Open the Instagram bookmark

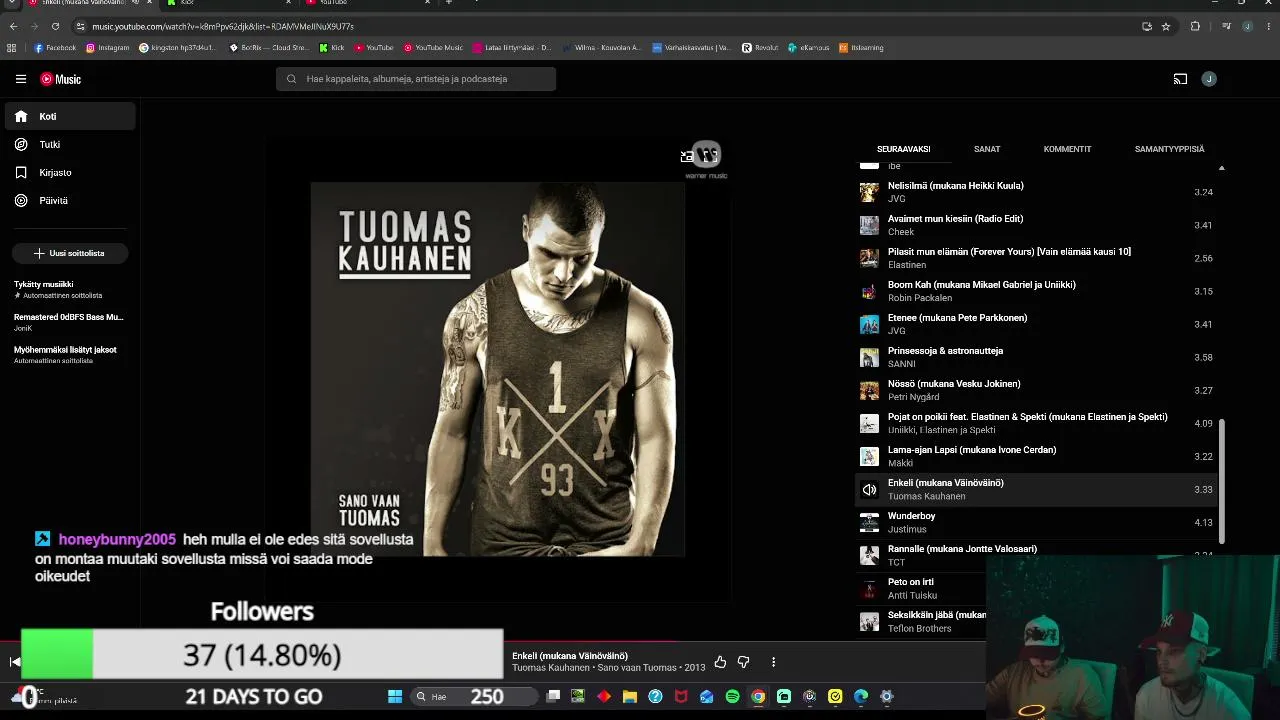point(108,47)
